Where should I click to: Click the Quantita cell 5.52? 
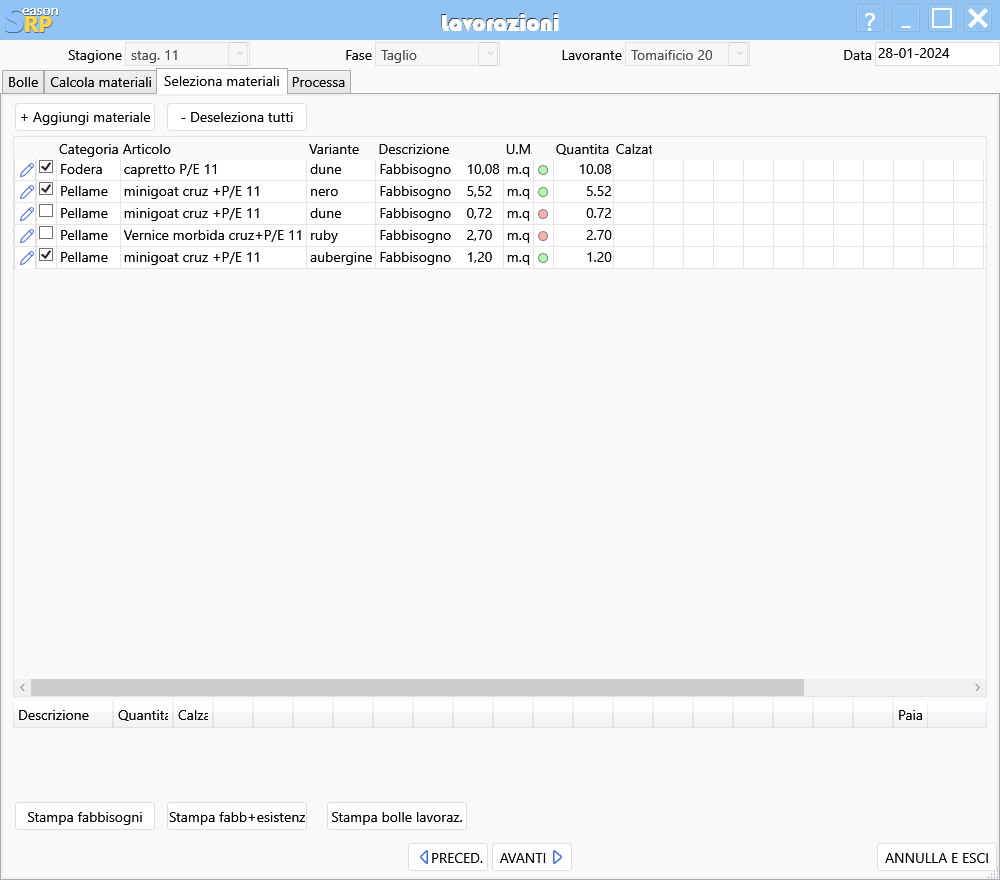pos(583,192)
